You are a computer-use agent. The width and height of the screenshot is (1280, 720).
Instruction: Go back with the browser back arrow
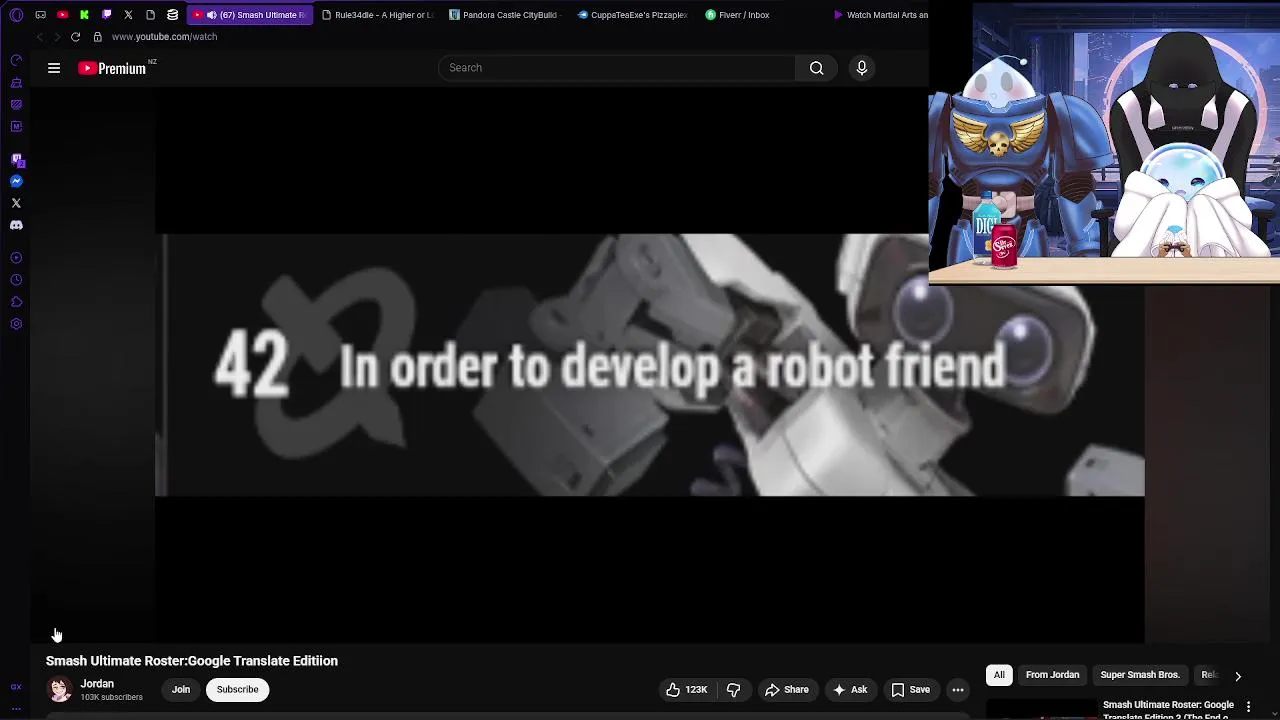(x=39, y=37)
